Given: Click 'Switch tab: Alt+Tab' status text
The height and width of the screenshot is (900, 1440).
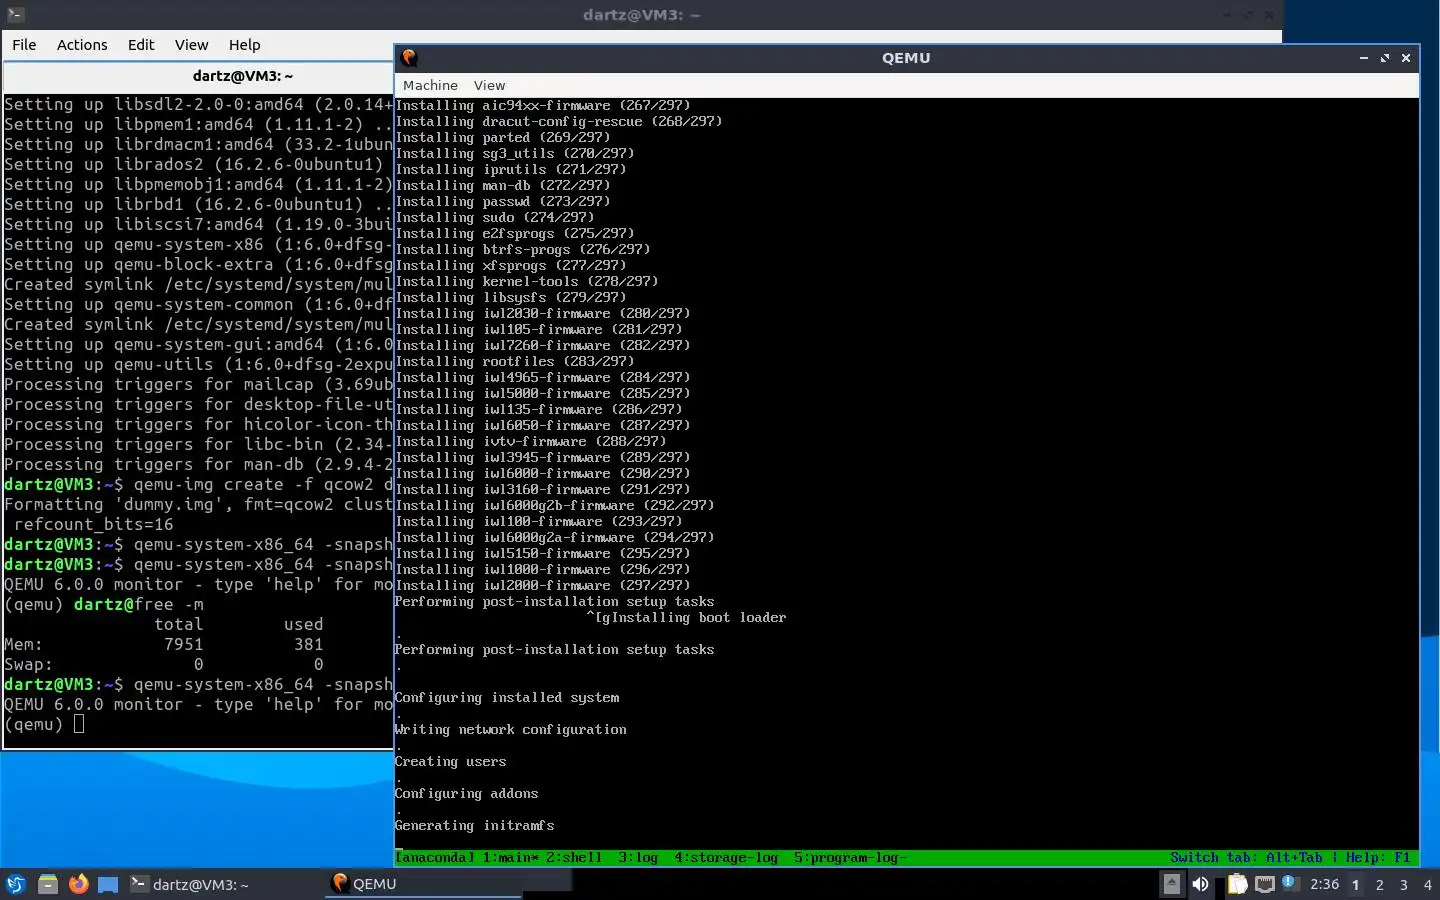Looking at the screenshot, I should click(1246, 857).
